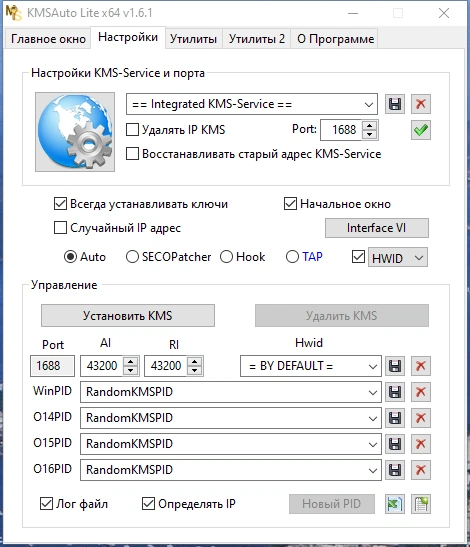
Task: Click the Port 1688 field in KMS-Service settings
Action: click(342, 130)
